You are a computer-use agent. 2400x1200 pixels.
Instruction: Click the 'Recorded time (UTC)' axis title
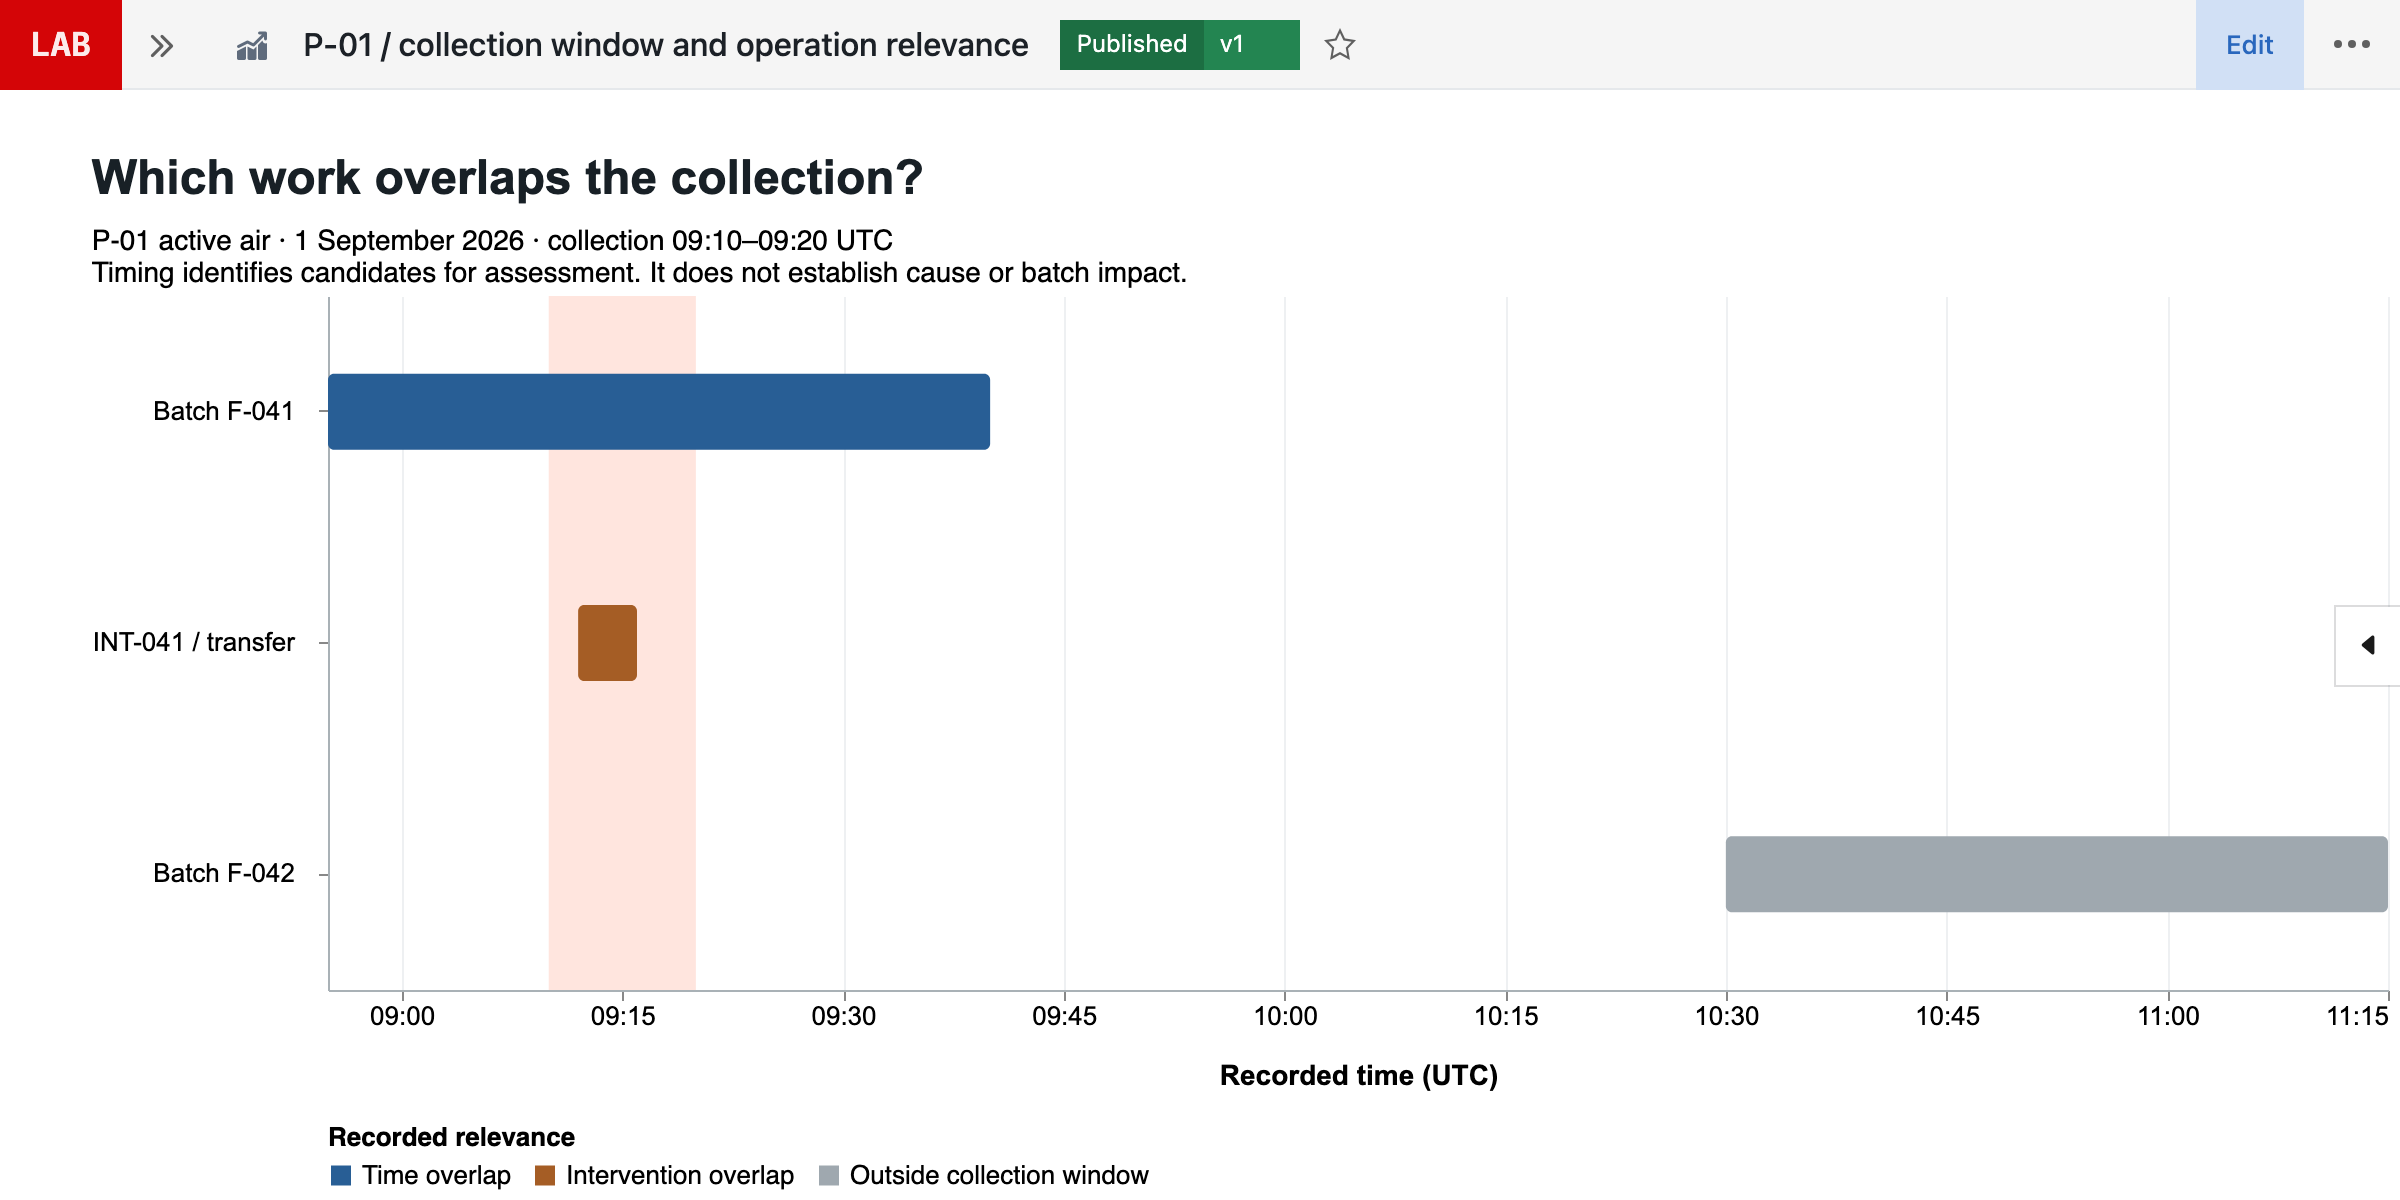(x=1359, y=1075)
